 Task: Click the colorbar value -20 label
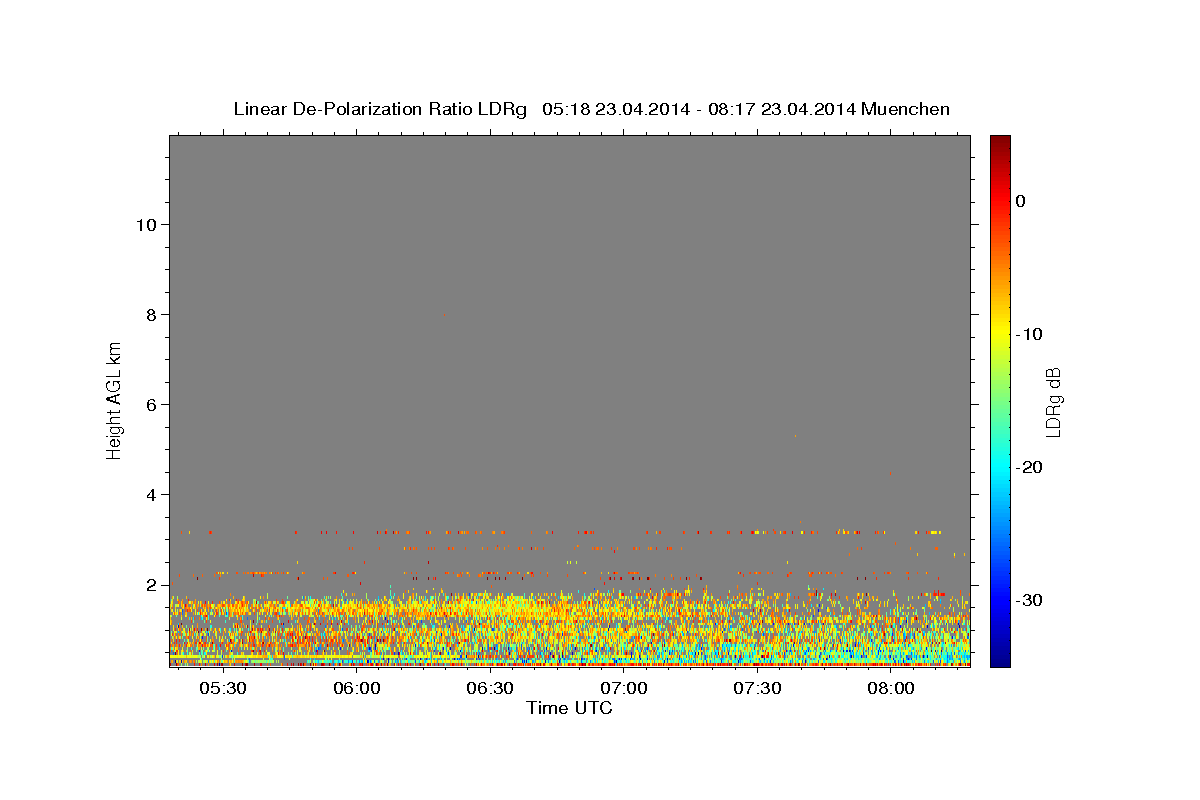coord(1030,467)
